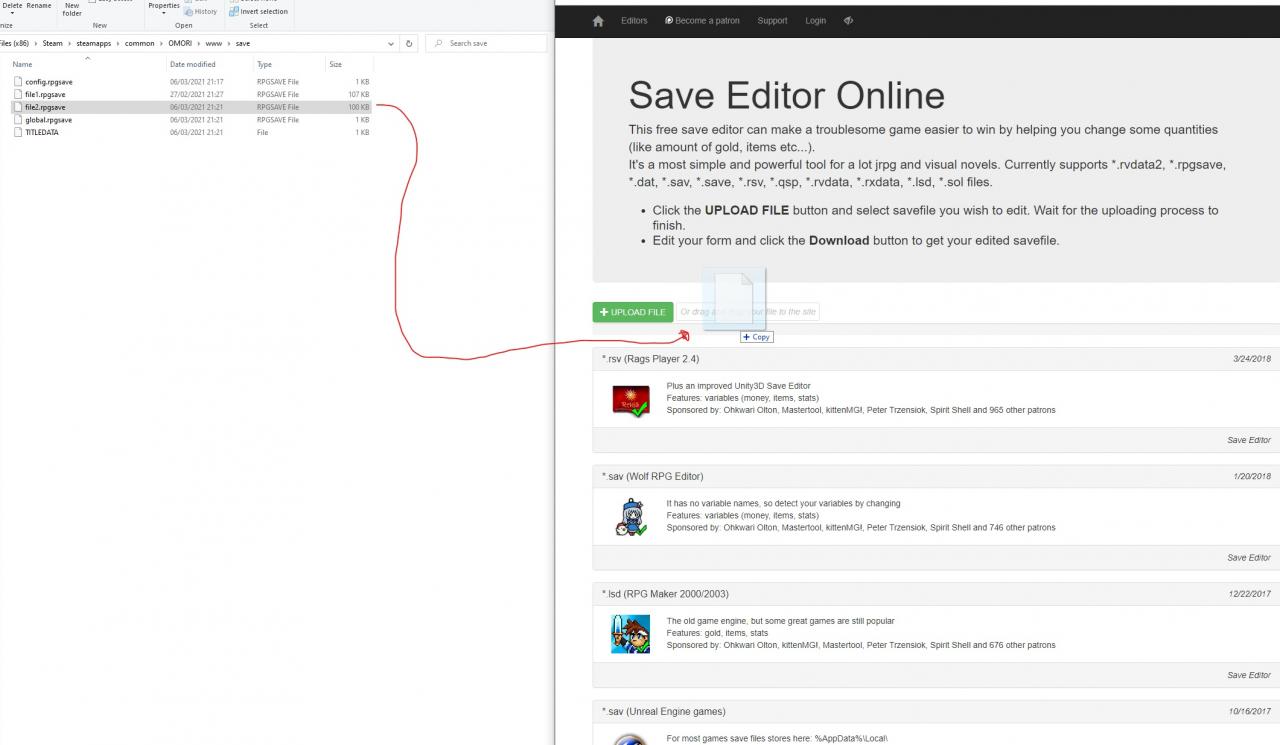
Task: Sort files by the Date modified column
Action: pyautogui.click(x=193, y=64)
